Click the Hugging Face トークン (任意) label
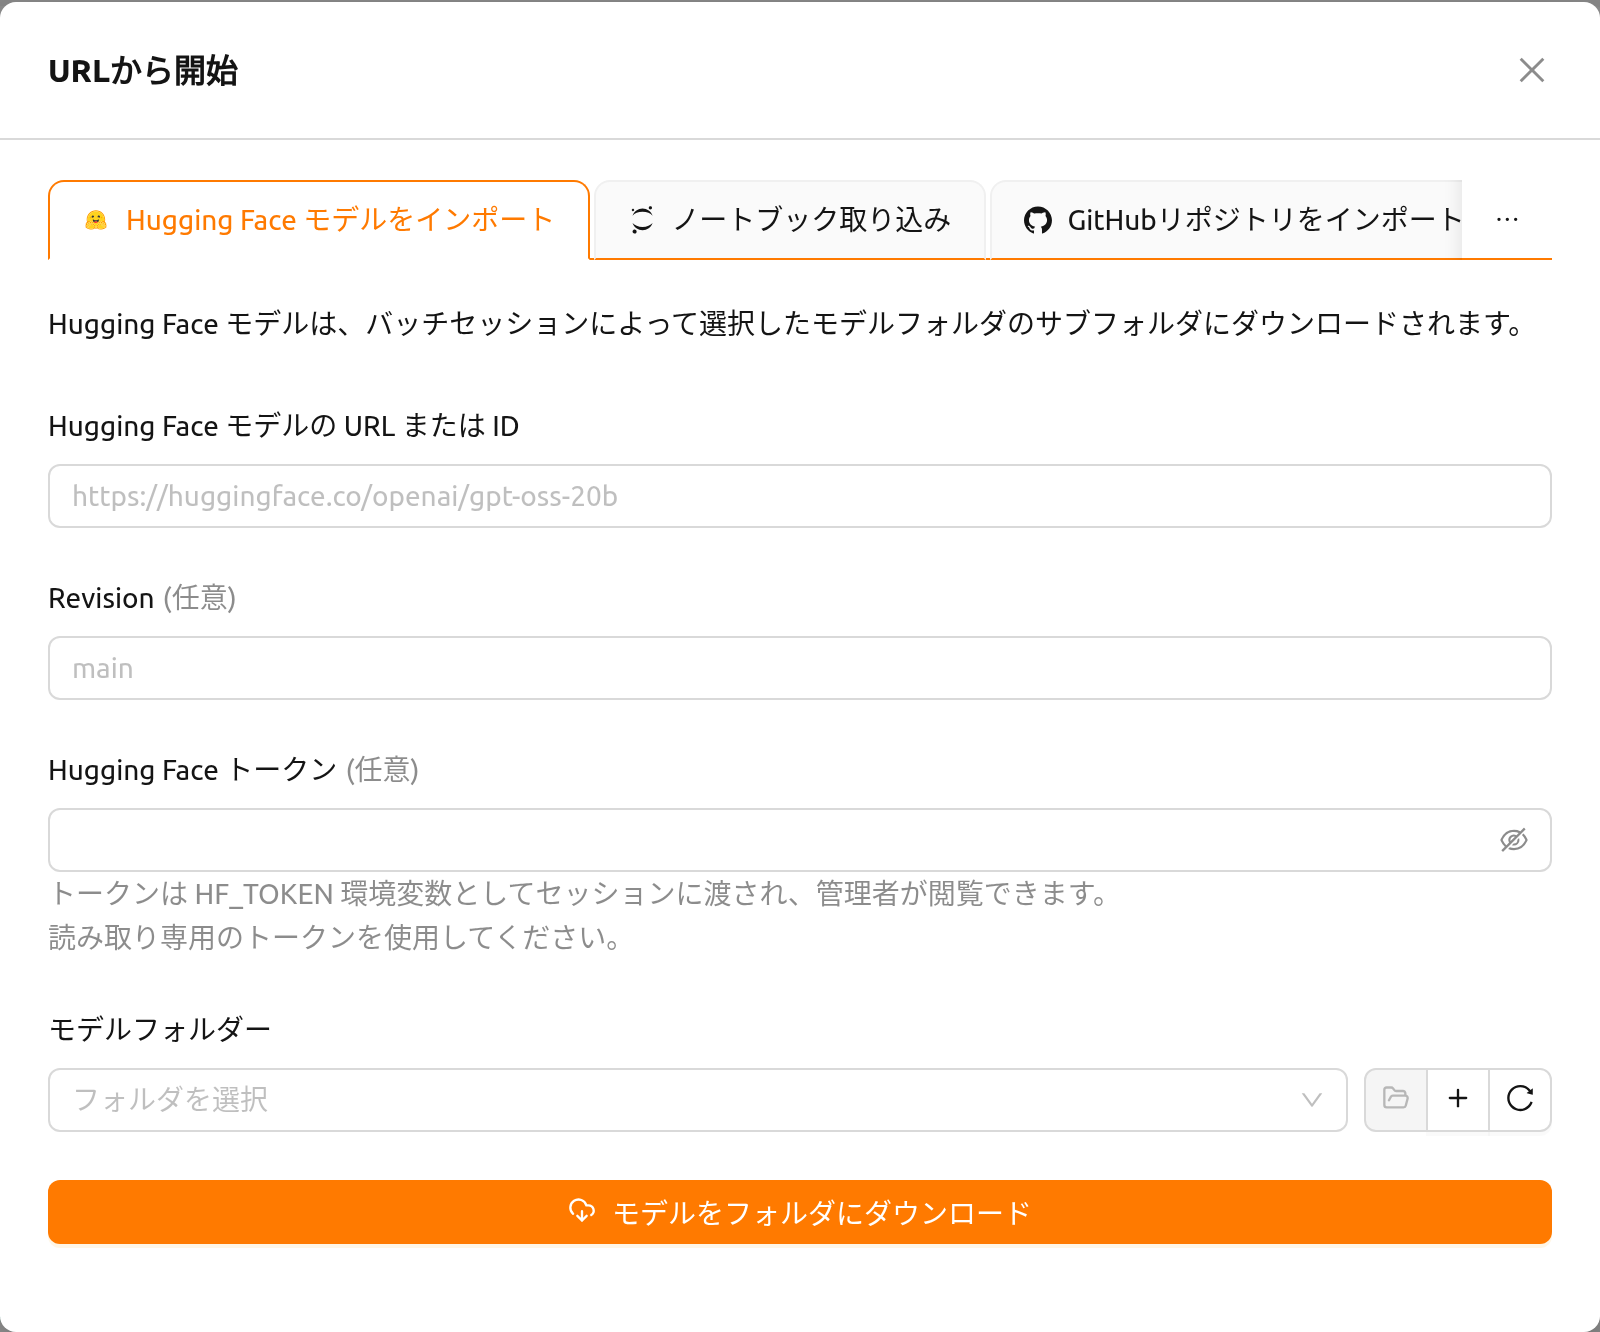 (x=234, y=770)
